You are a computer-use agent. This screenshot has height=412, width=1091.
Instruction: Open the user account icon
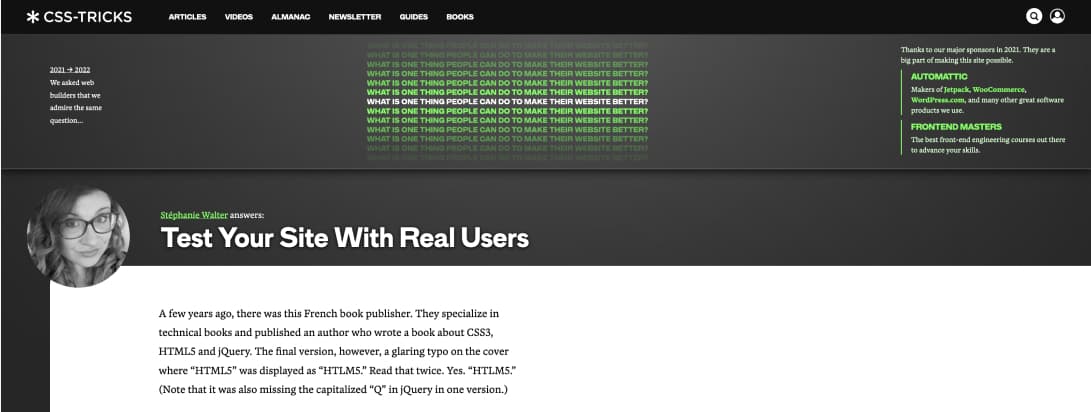[1060, 16]
